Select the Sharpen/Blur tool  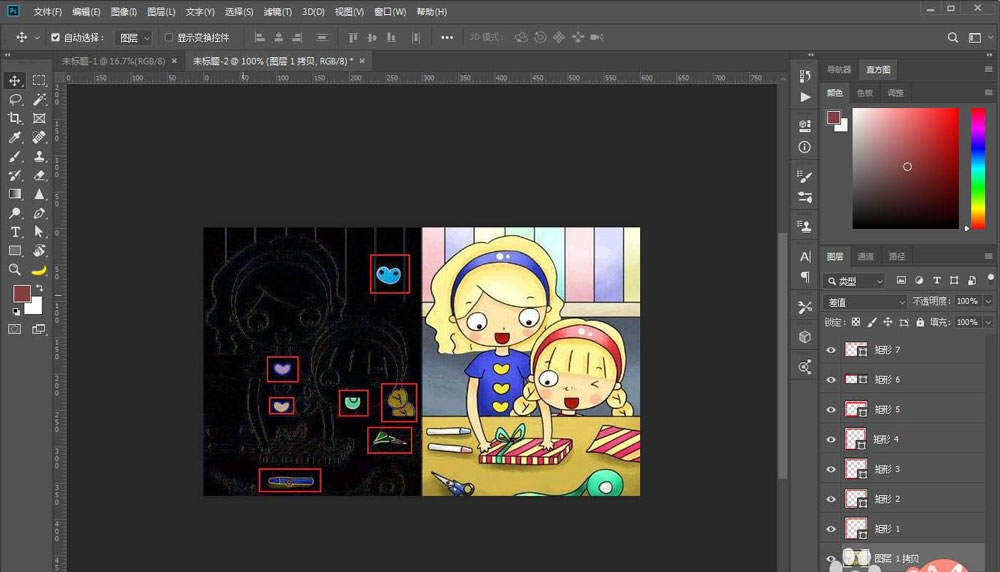click(x=39, y=194)
